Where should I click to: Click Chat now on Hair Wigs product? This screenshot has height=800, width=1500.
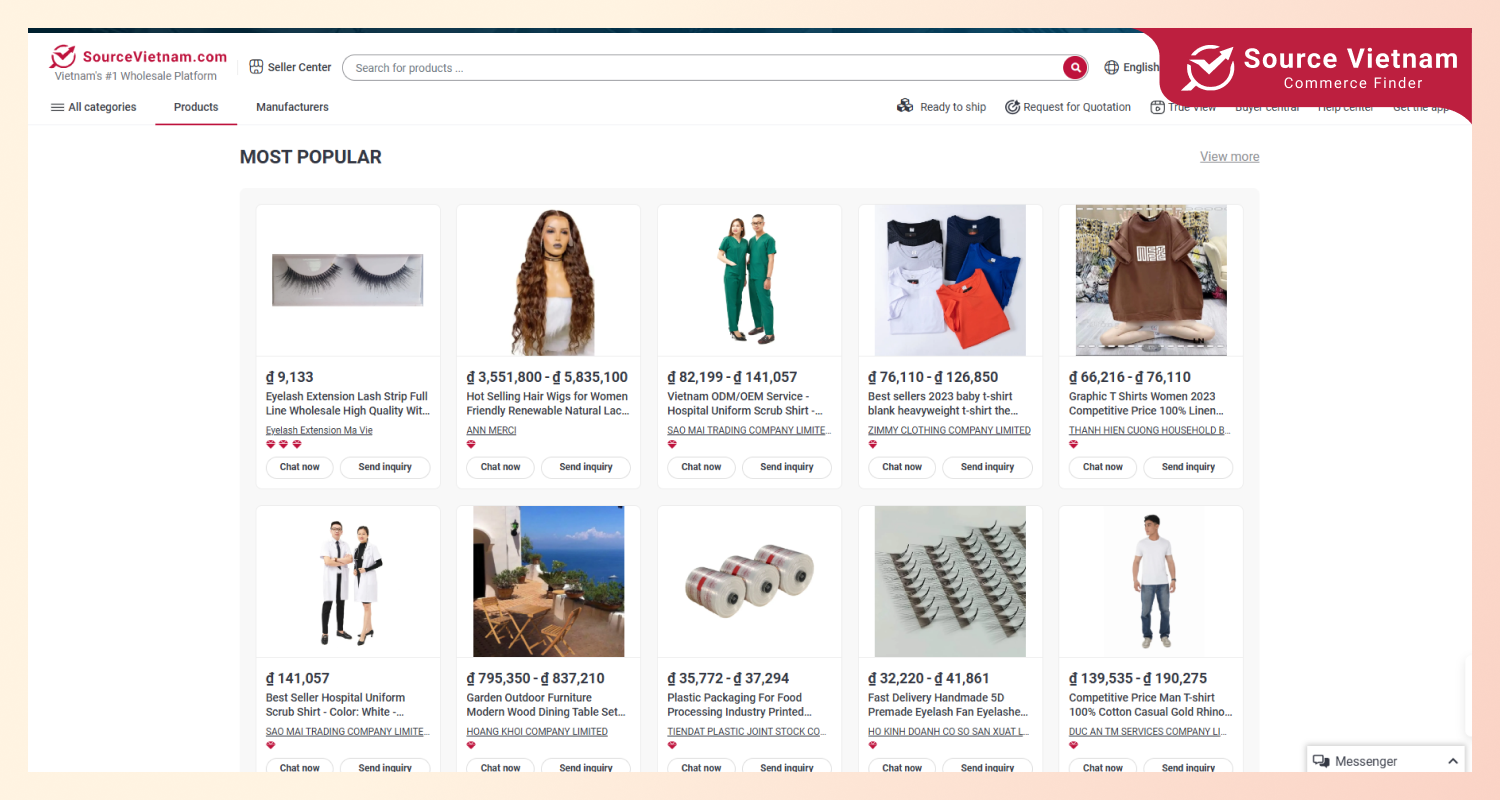[x=501, y=467]
